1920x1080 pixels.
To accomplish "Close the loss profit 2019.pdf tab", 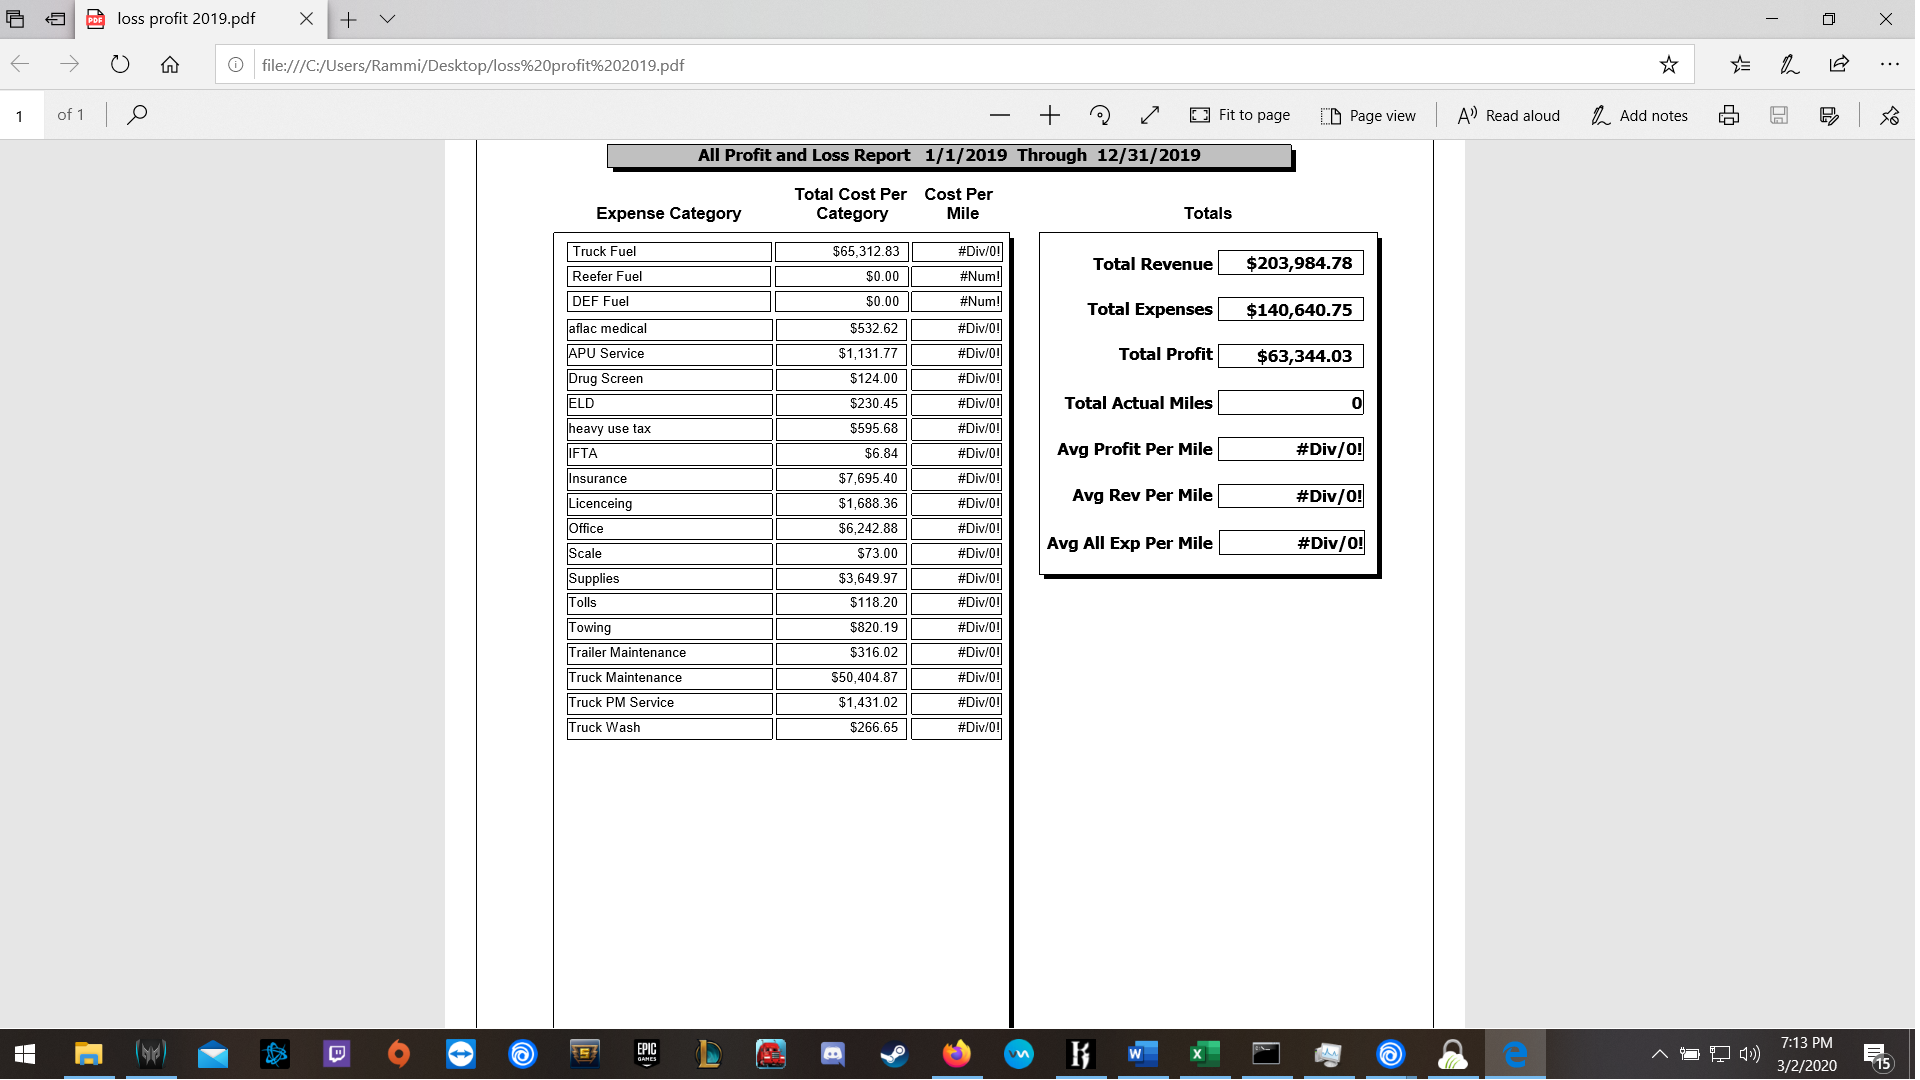I will 306,19.
